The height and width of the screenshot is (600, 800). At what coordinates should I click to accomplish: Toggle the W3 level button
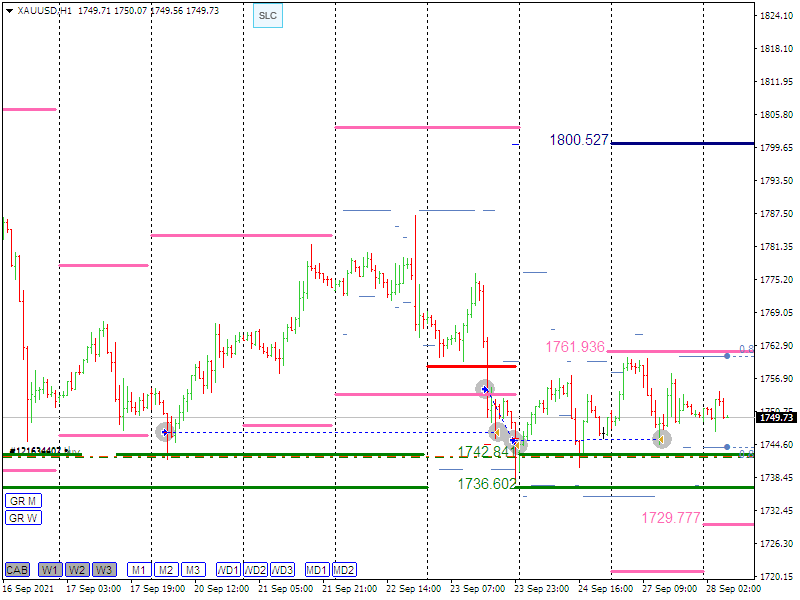coord(104,570)
